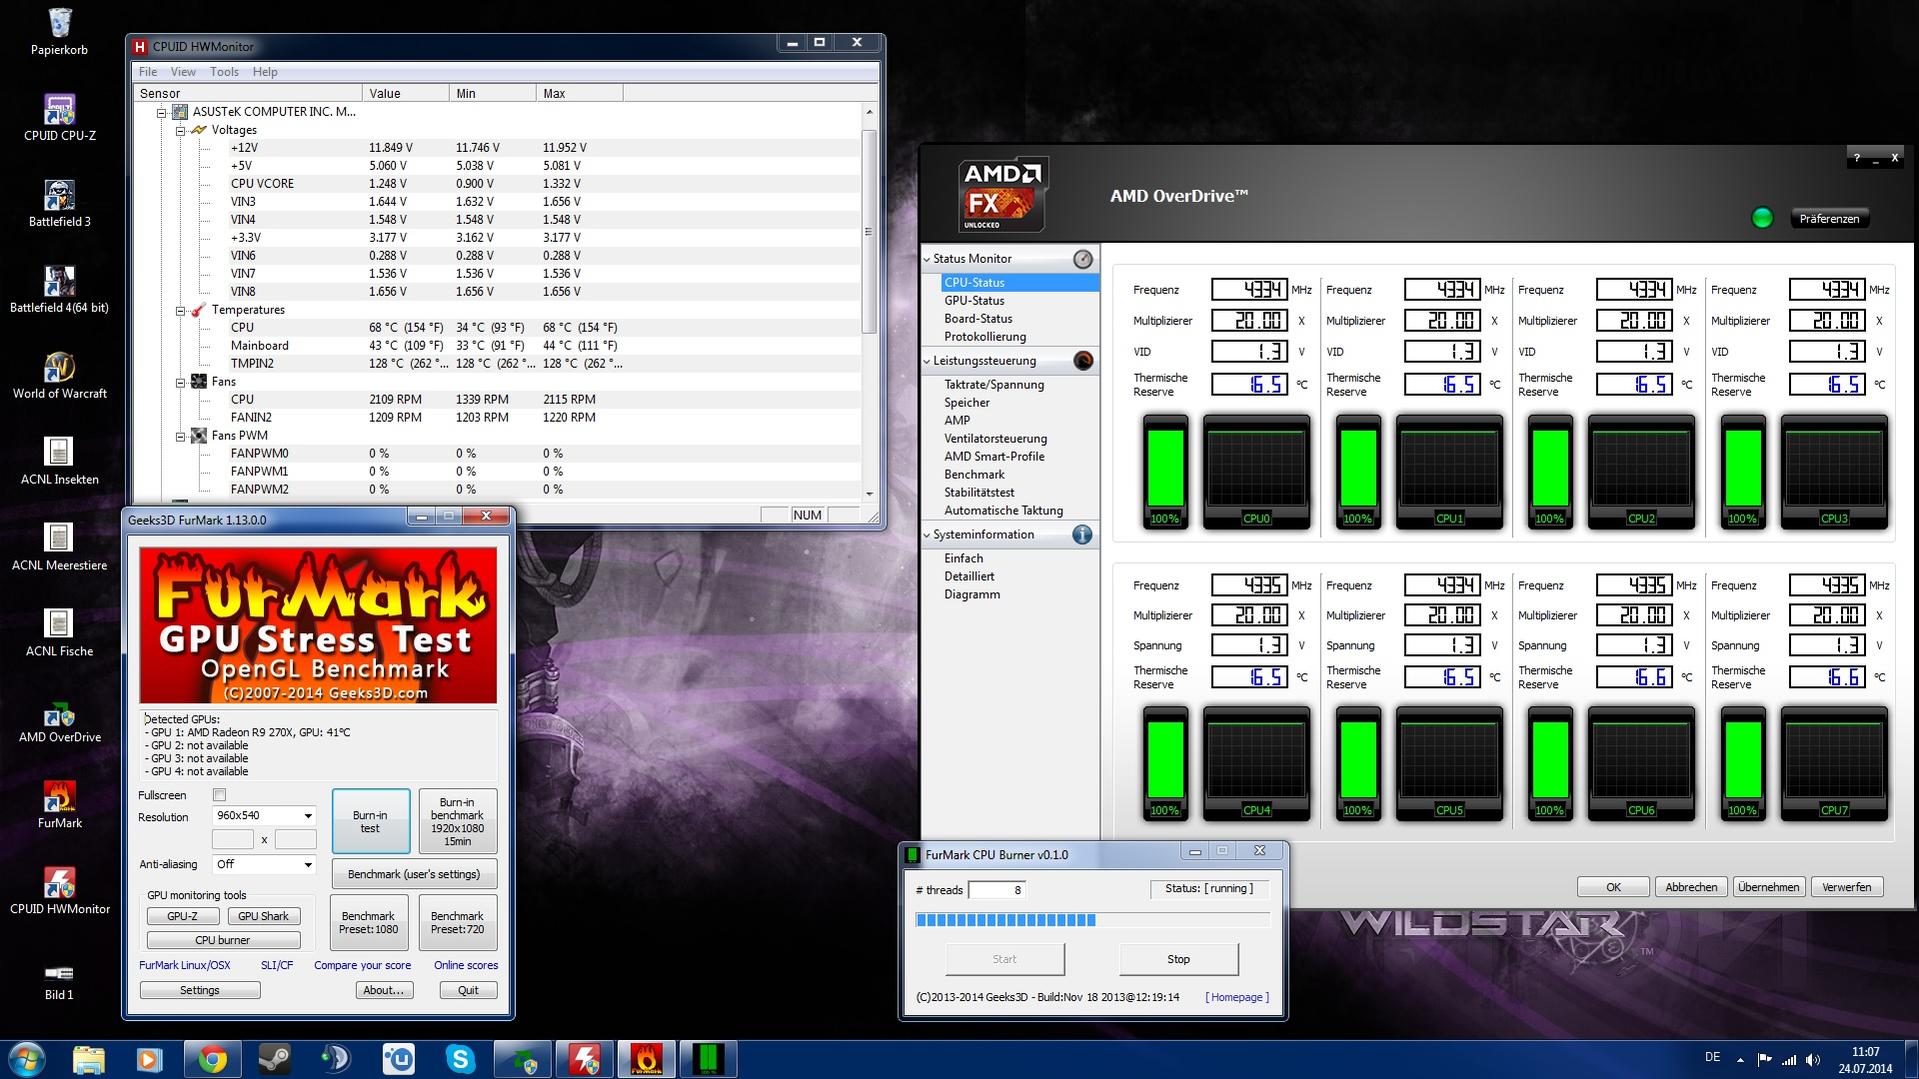
Task: Toggle the Fullscreen checkbox in FurMark
Action: (219, 795)
